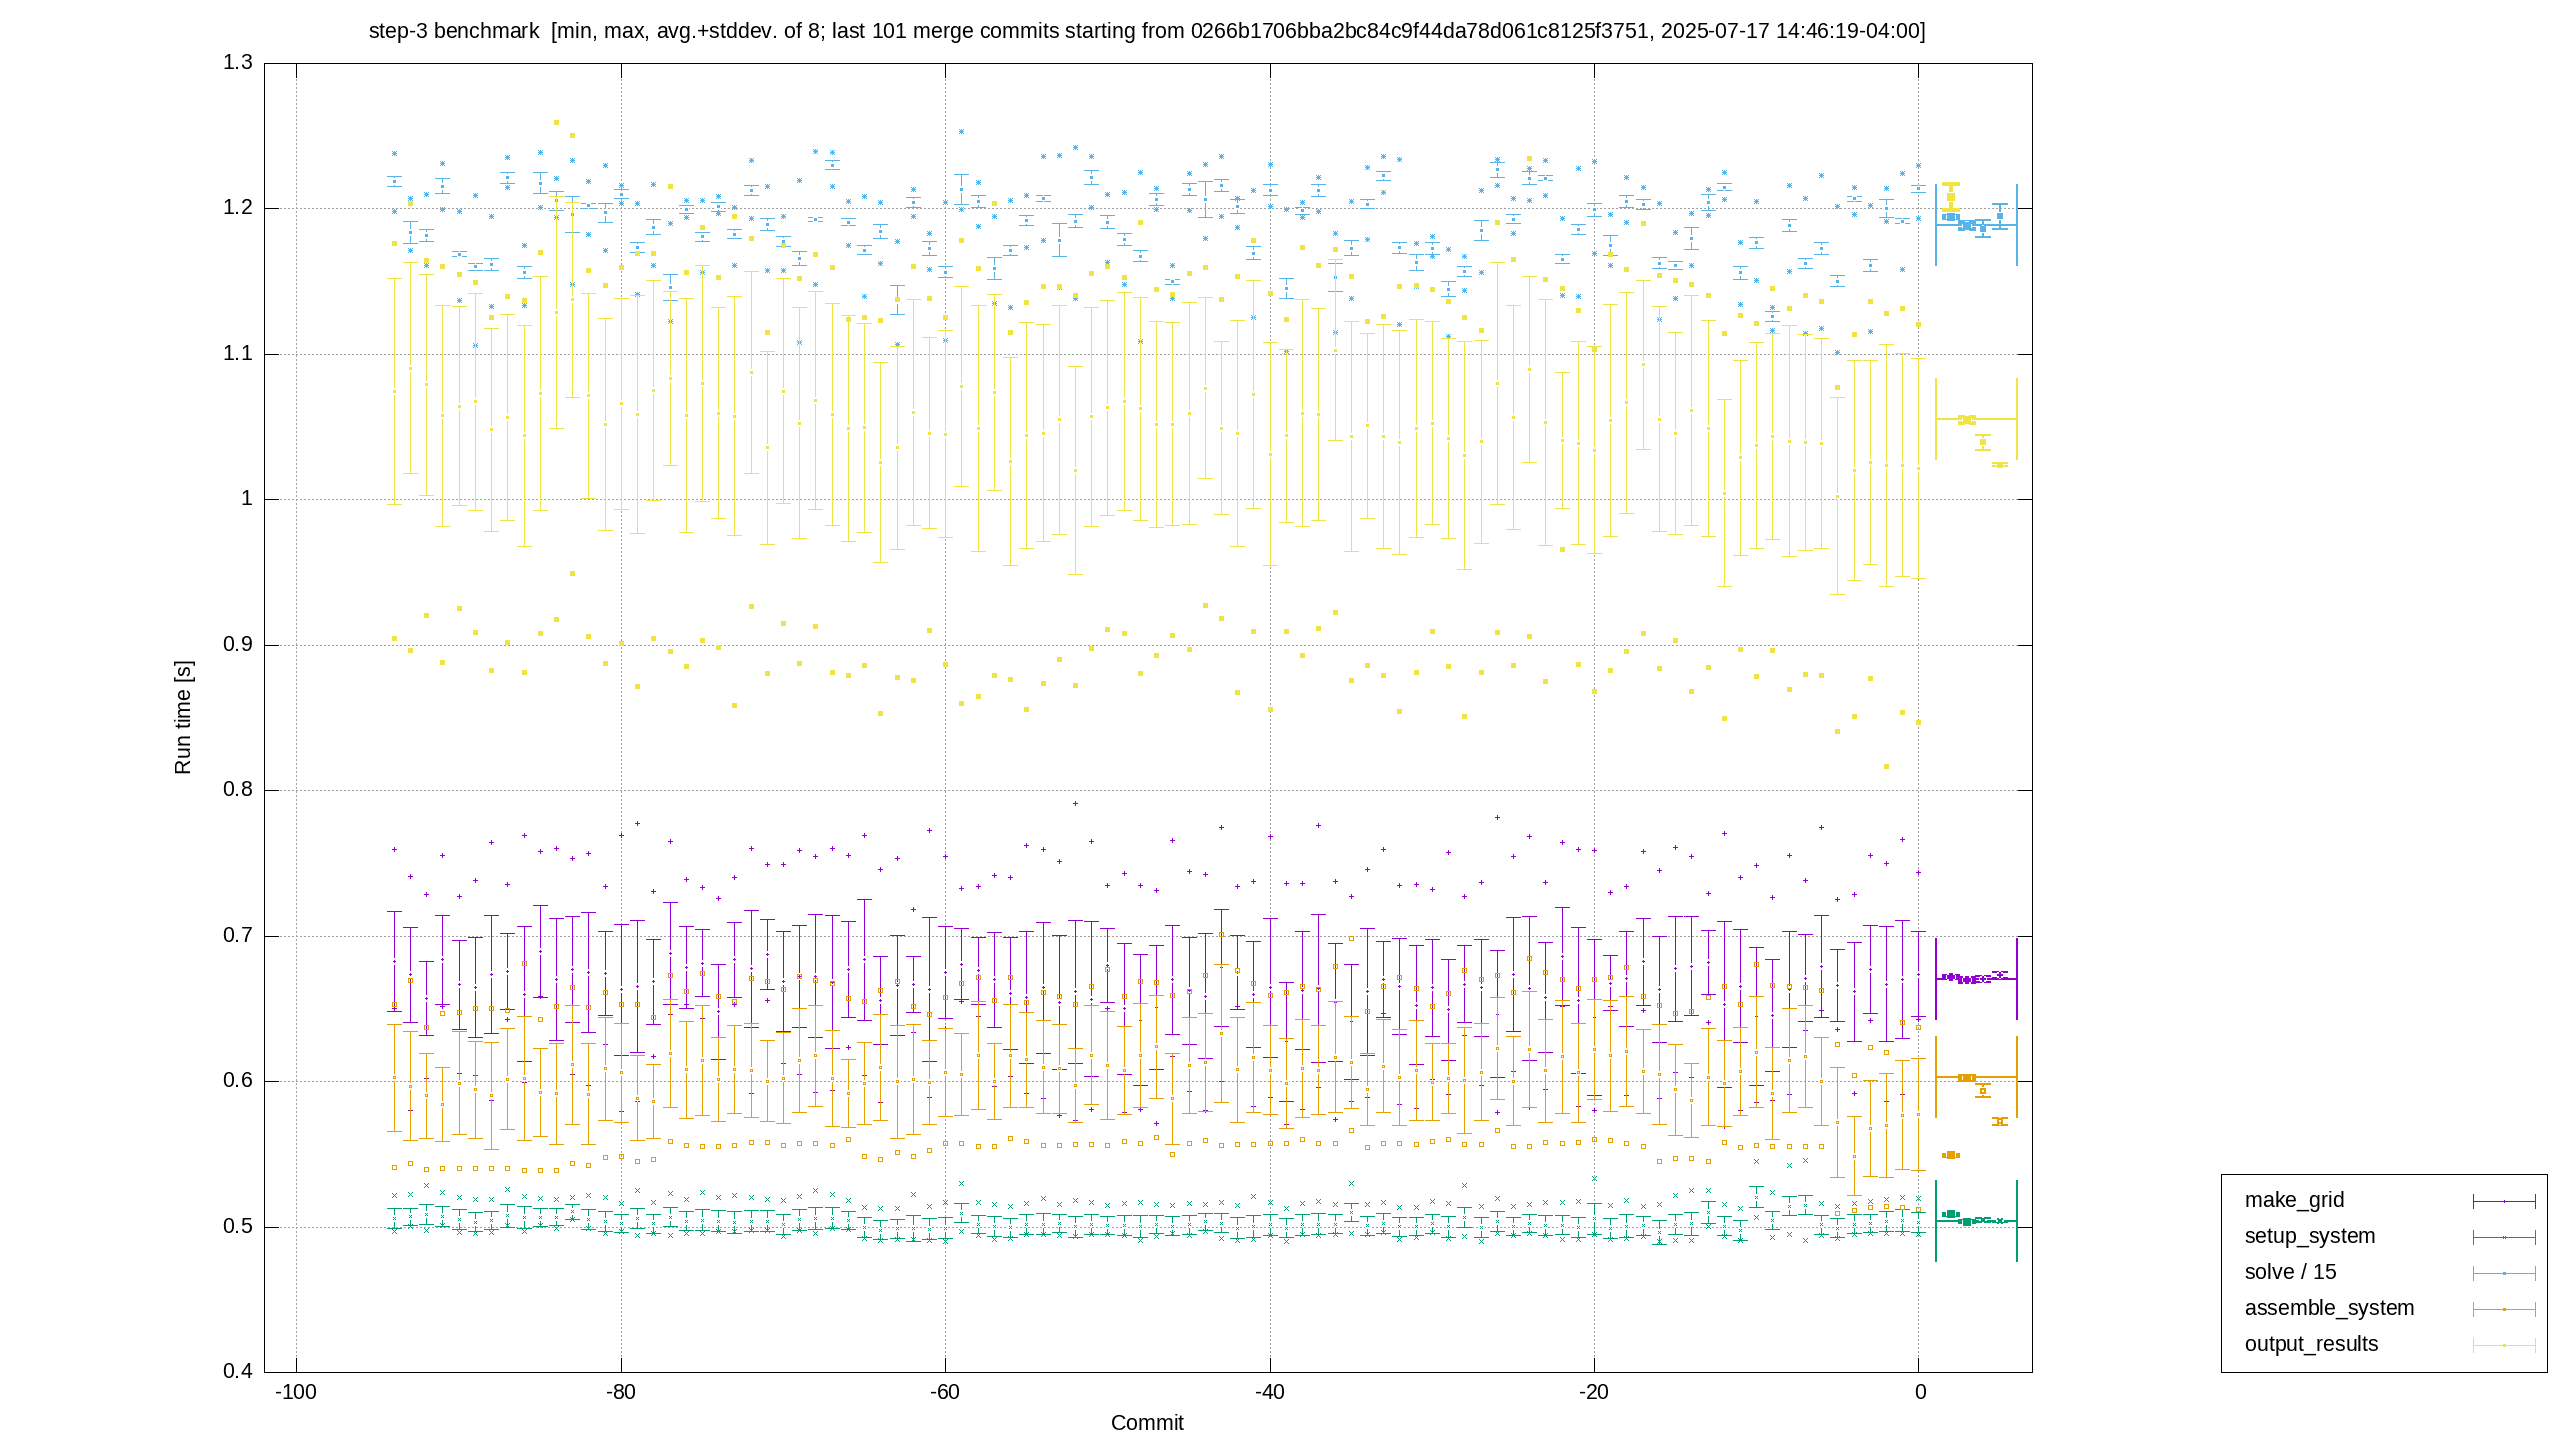Click the Run time [s] axis label
2560x1440 pixels.
coord(182,717)
